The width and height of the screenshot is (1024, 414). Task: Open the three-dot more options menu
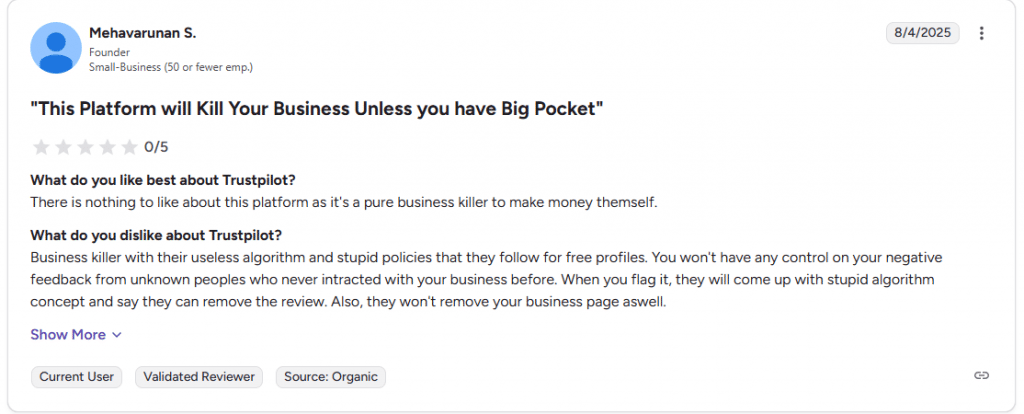coord(981,33)
